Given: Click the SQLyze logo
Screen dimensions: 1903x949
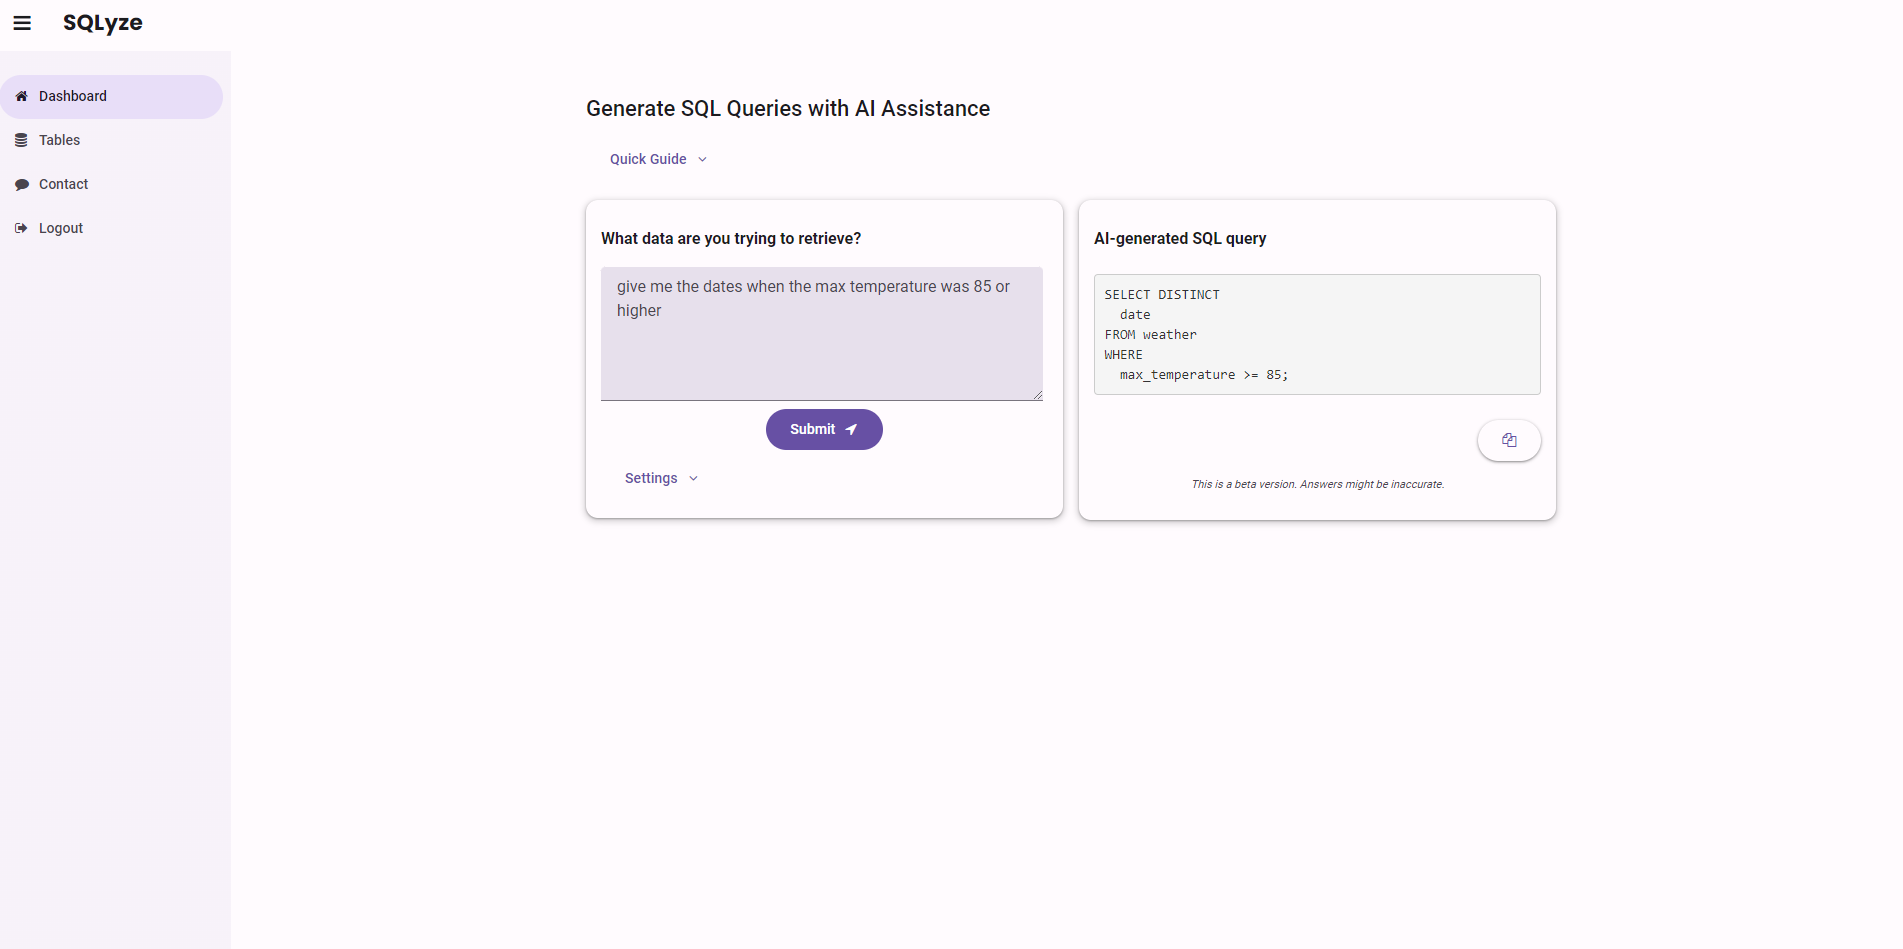Looking at the screenshot, I should [x=103, y=23].
